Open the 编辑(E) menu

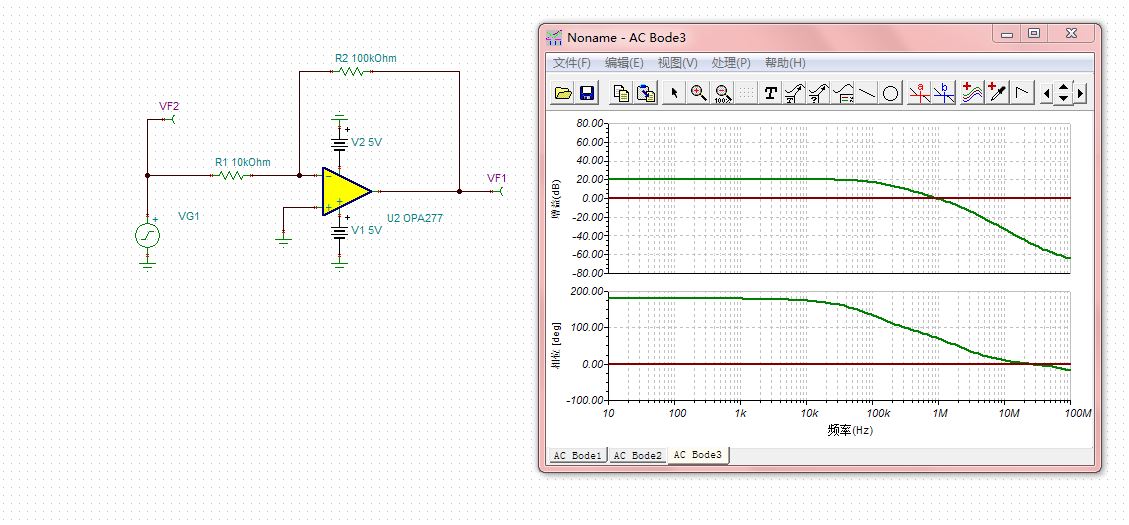pos(624,63)
